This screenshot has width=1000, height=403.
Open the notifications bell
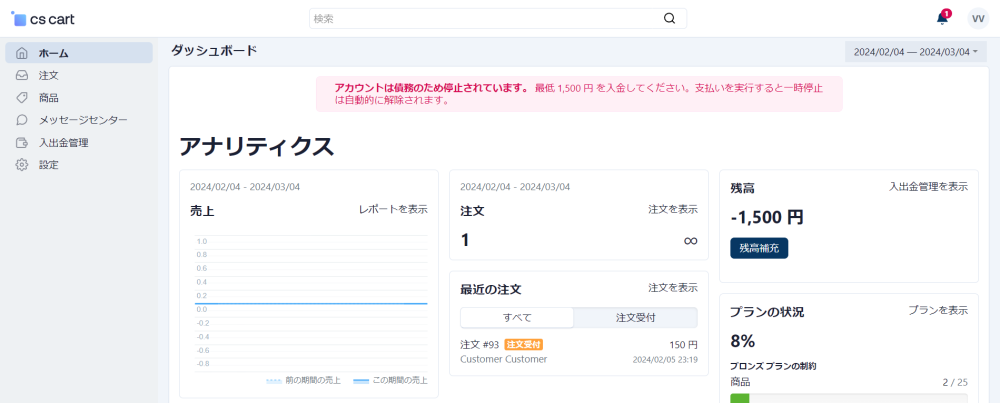coord(942,18)
